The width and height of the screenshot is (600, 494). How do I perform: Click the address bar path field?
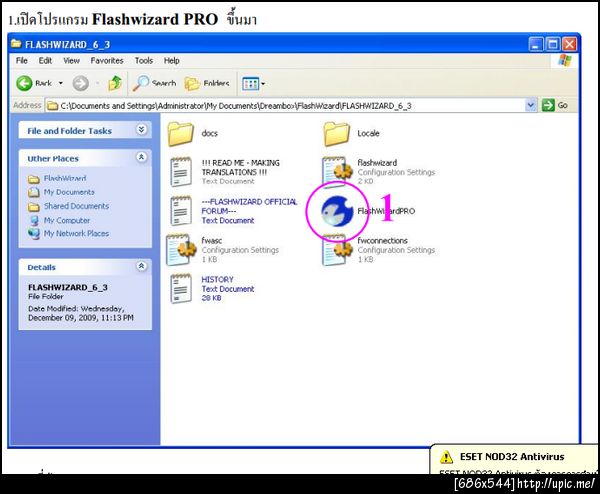[285, 106]
